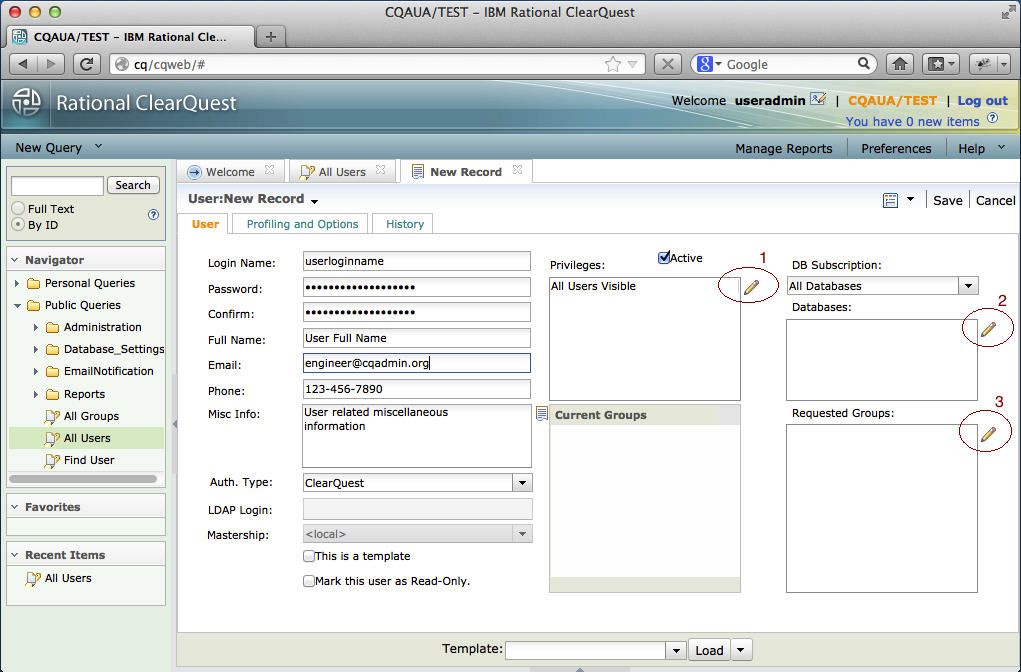
Task: Expand the Database_Settings folder
Action: click(x=36, y=350)
